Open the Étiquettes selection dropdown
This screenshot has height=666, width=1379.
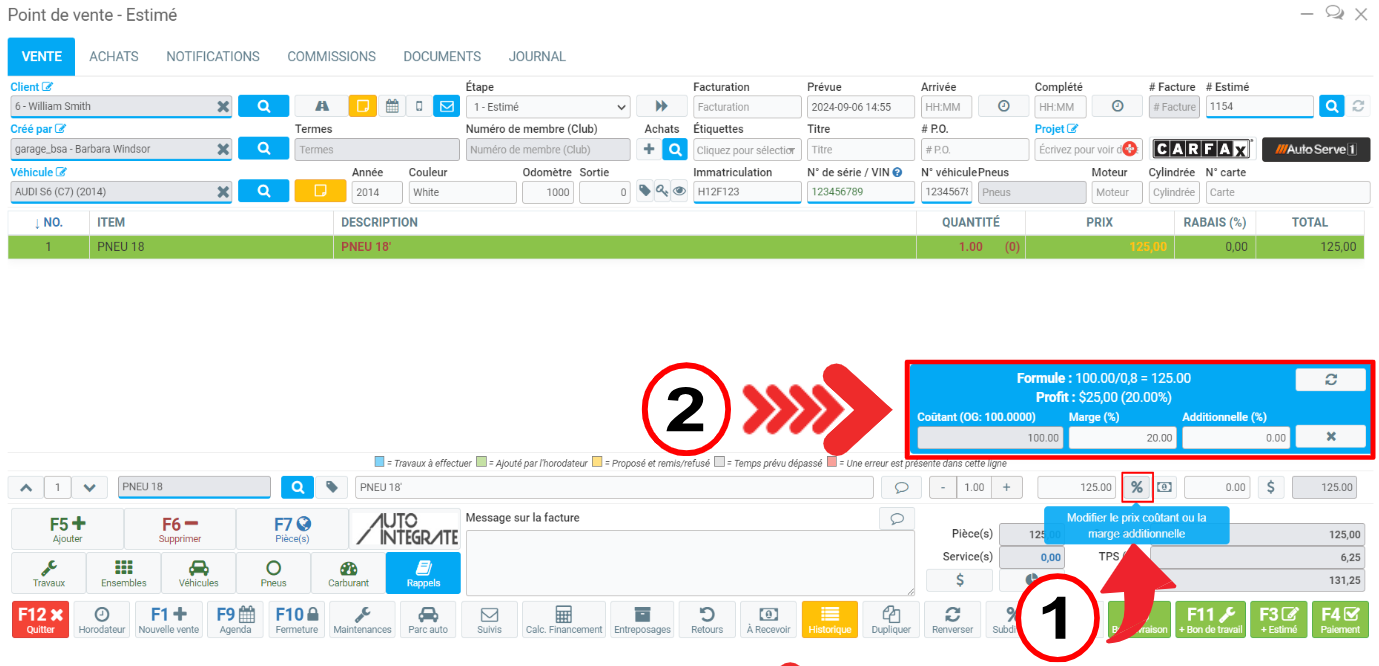pyautogui.click(x=747, y=149)
